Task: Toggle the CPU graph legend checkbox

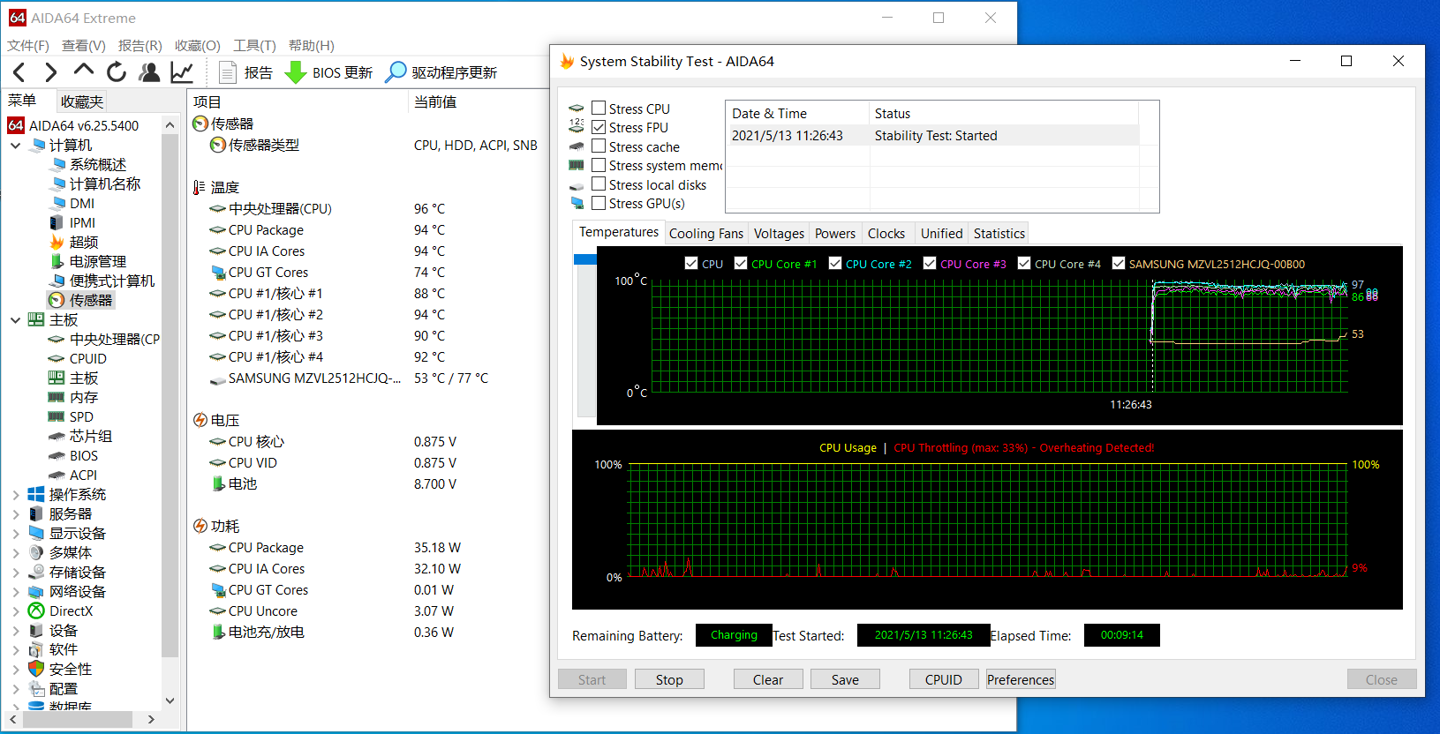Action: 691,263
